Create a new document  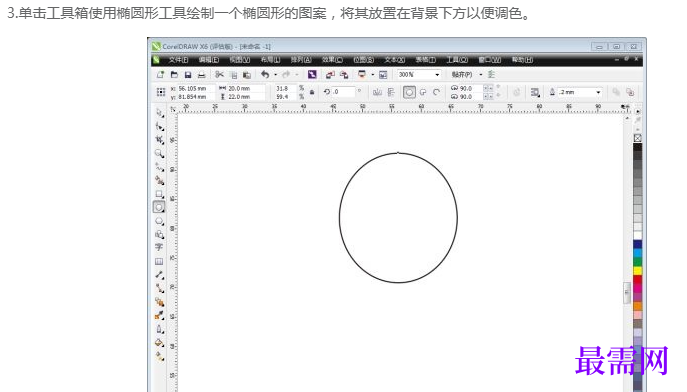point(160,75)
